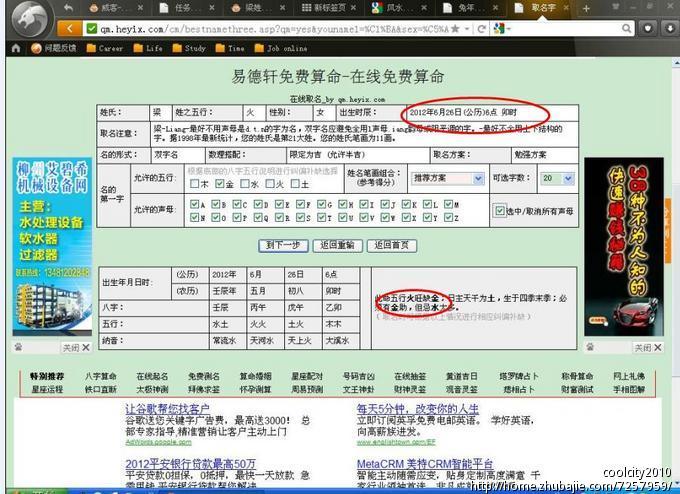Viewport: 680px width, 494px height.
Task: Click the browser back arrow button
Action: [x=68, y=29]
